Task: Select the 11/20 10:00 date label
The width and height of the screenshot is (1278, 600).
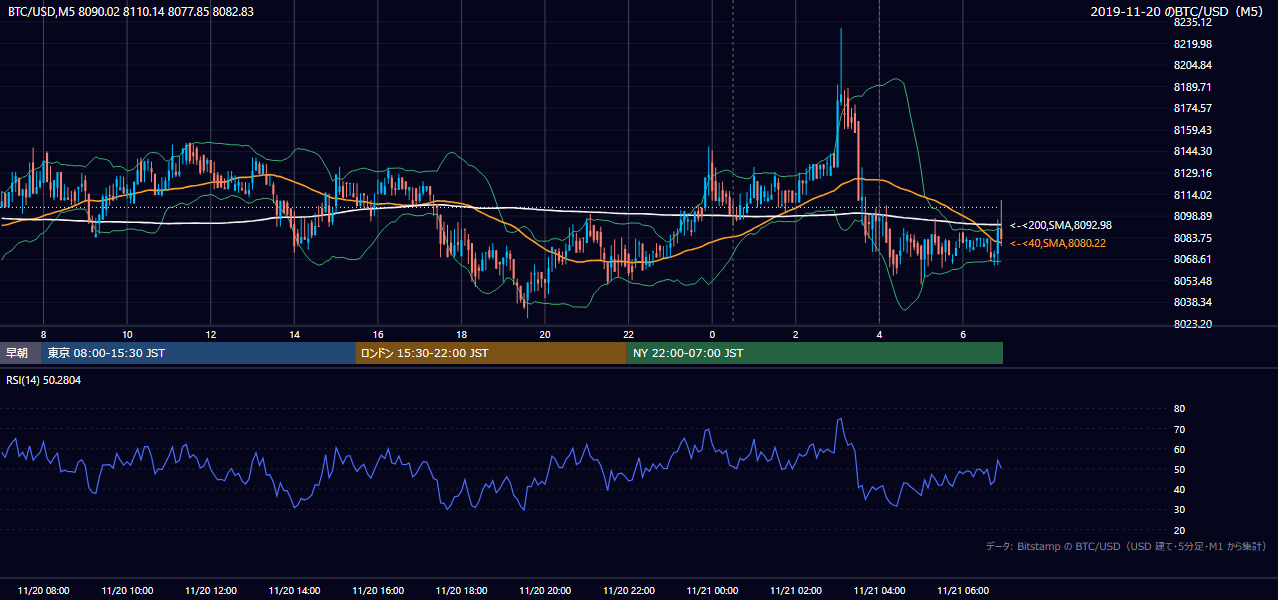Action: click(127, 591)
